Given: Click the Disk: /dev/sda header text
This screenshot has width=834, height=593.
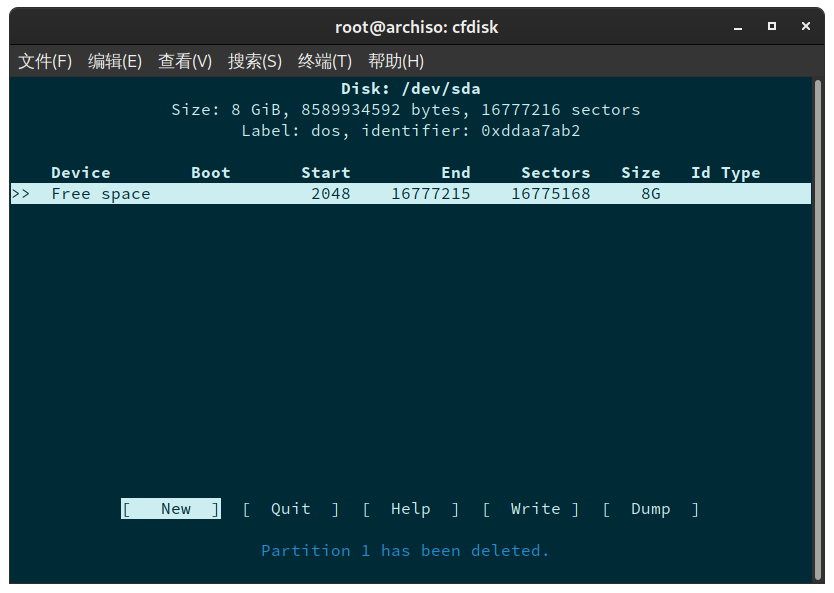Looking at the screenshot, I should [417, 88].
